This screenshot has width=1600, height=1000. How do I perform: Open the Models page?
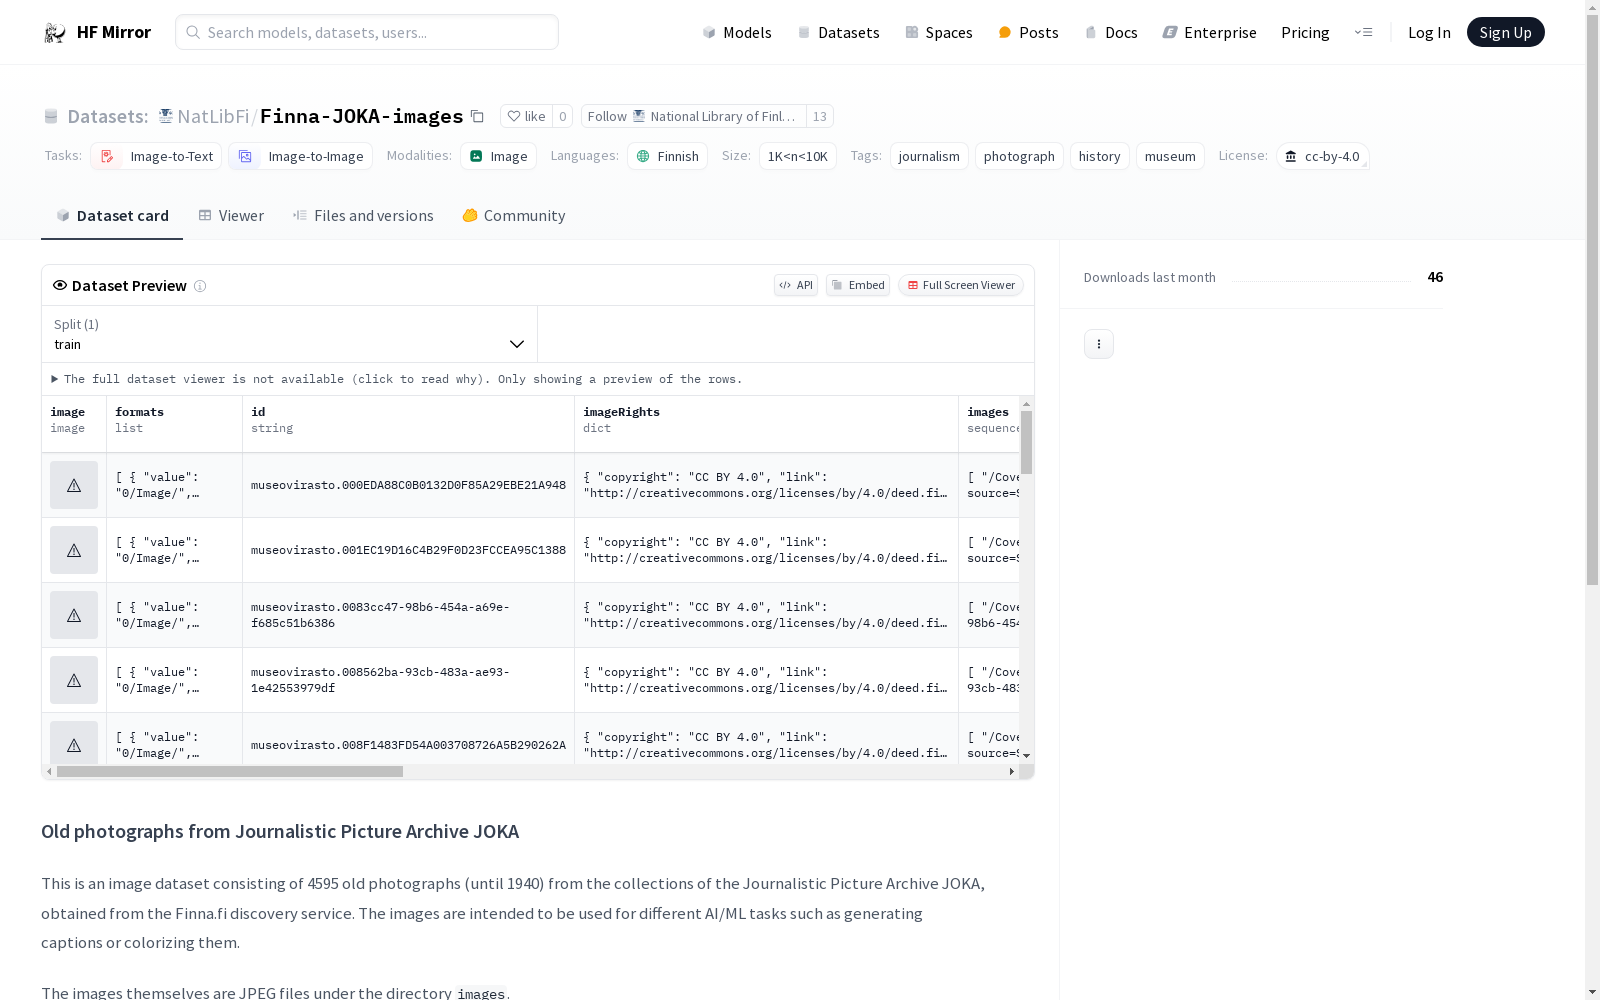(737, 32)
